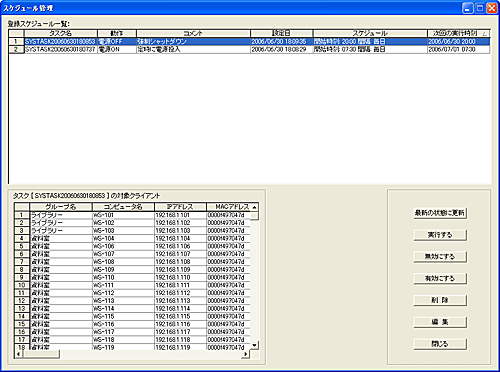Select client WS-104
500x372 pixels.
pyautogui.click(x=123, y=238)
